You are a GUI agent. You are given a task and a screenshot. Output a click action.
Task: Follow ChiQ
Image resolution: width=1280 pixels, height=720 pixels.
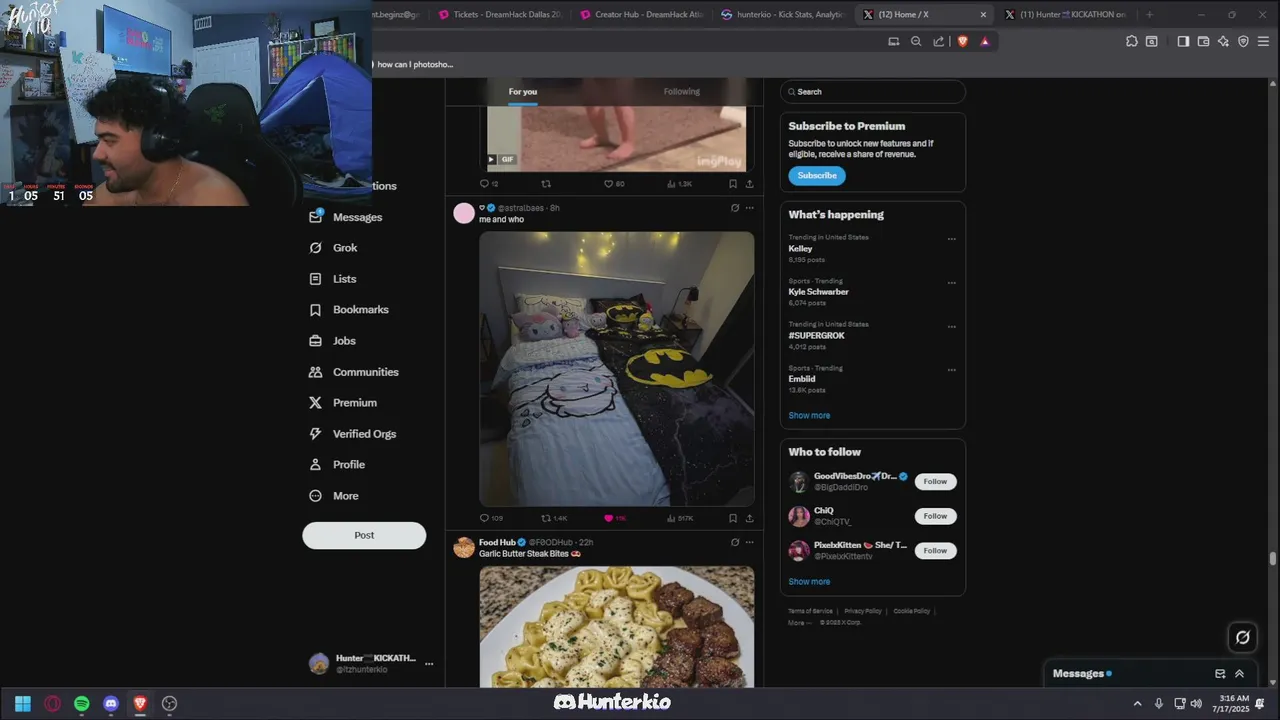[935, 516]
